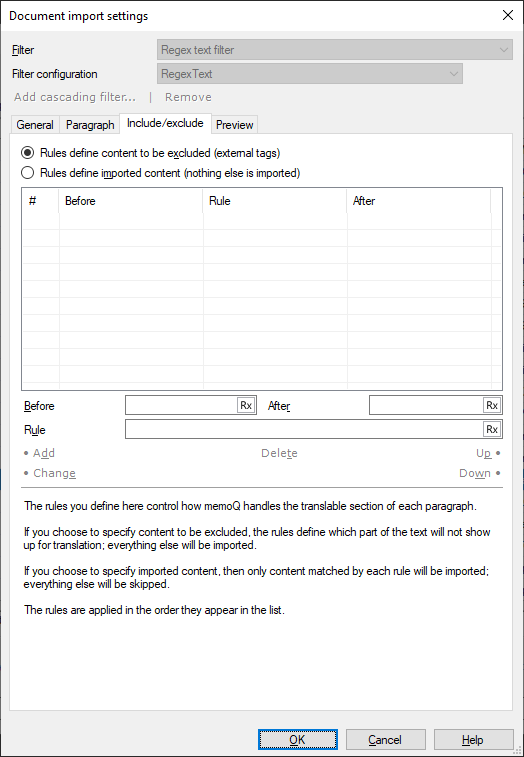The width and height of the screenshot is (524, 757).
Task: Click the After column header
Action: (x=419, y=201)
